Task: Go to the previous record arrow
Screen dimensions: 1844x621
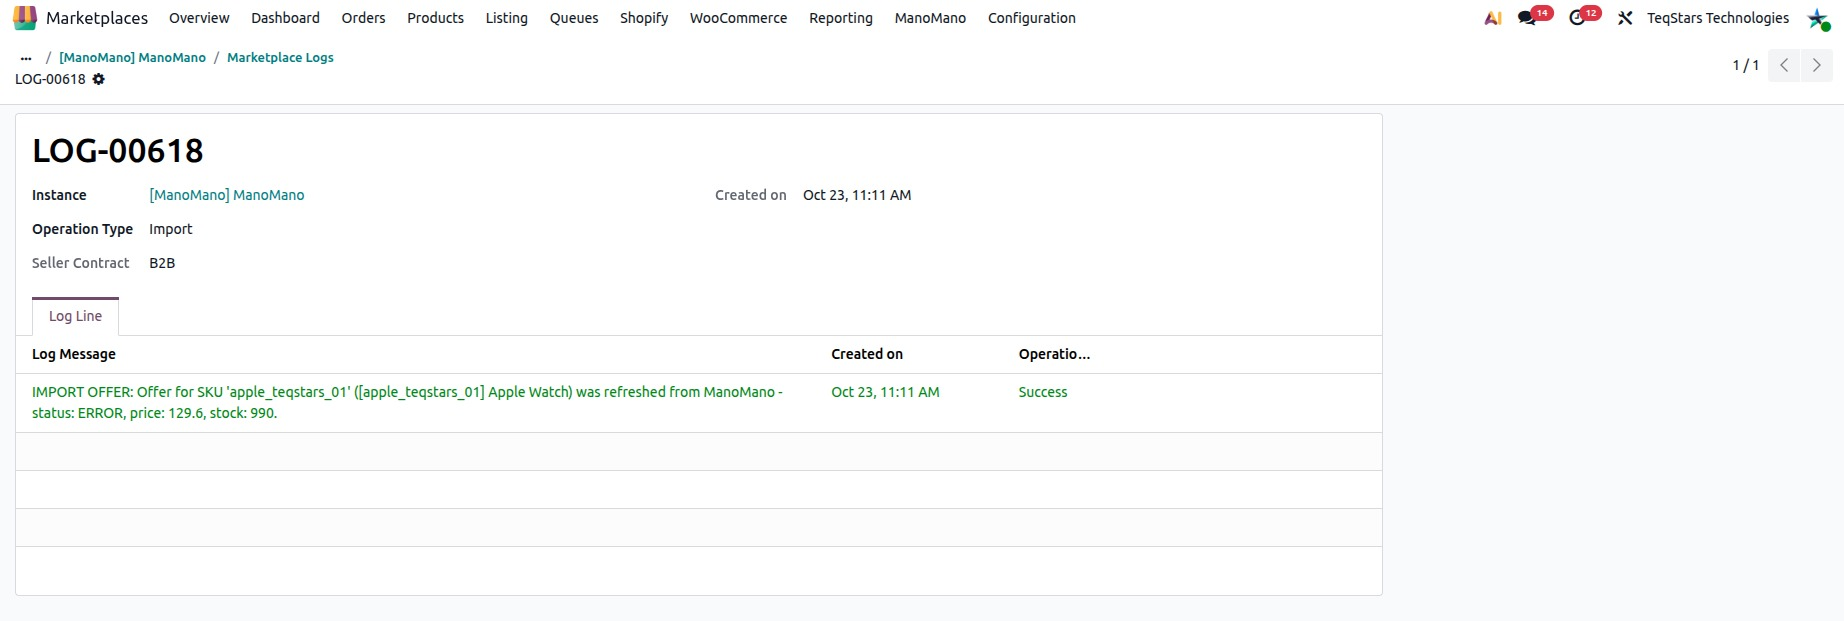Action: tap(1784, 65)
